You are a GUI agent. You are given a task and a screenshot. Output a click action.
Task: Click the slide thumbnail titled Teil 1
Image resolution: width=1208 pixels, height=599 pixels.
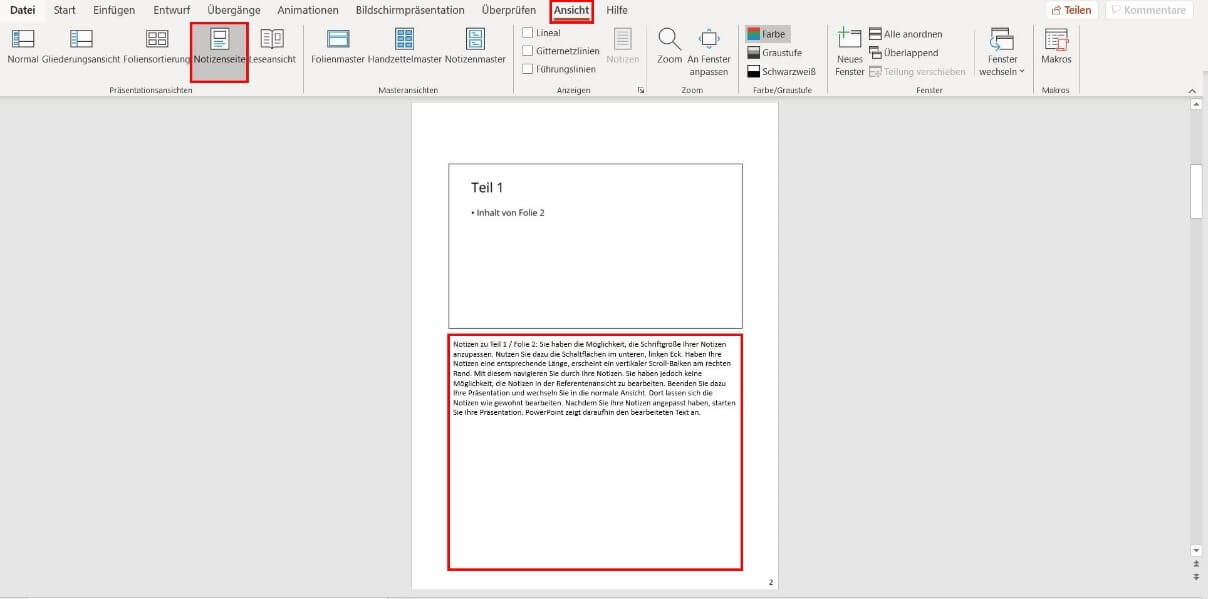pyautogui.click(x=595, y=246)
